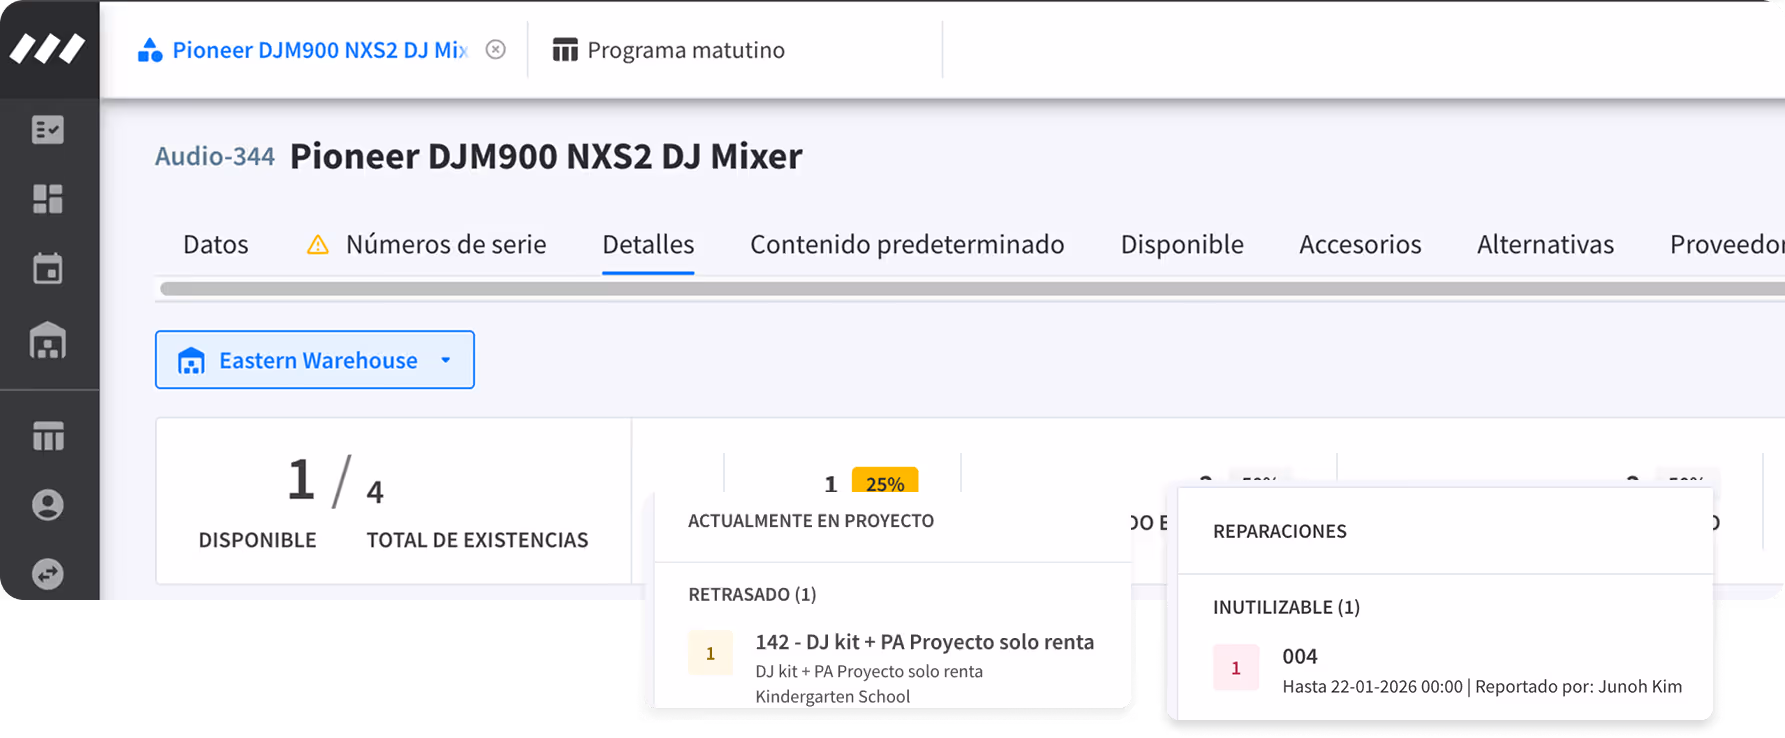
Task: Click the Kindergarten School customer text
Action: (832, 696)
